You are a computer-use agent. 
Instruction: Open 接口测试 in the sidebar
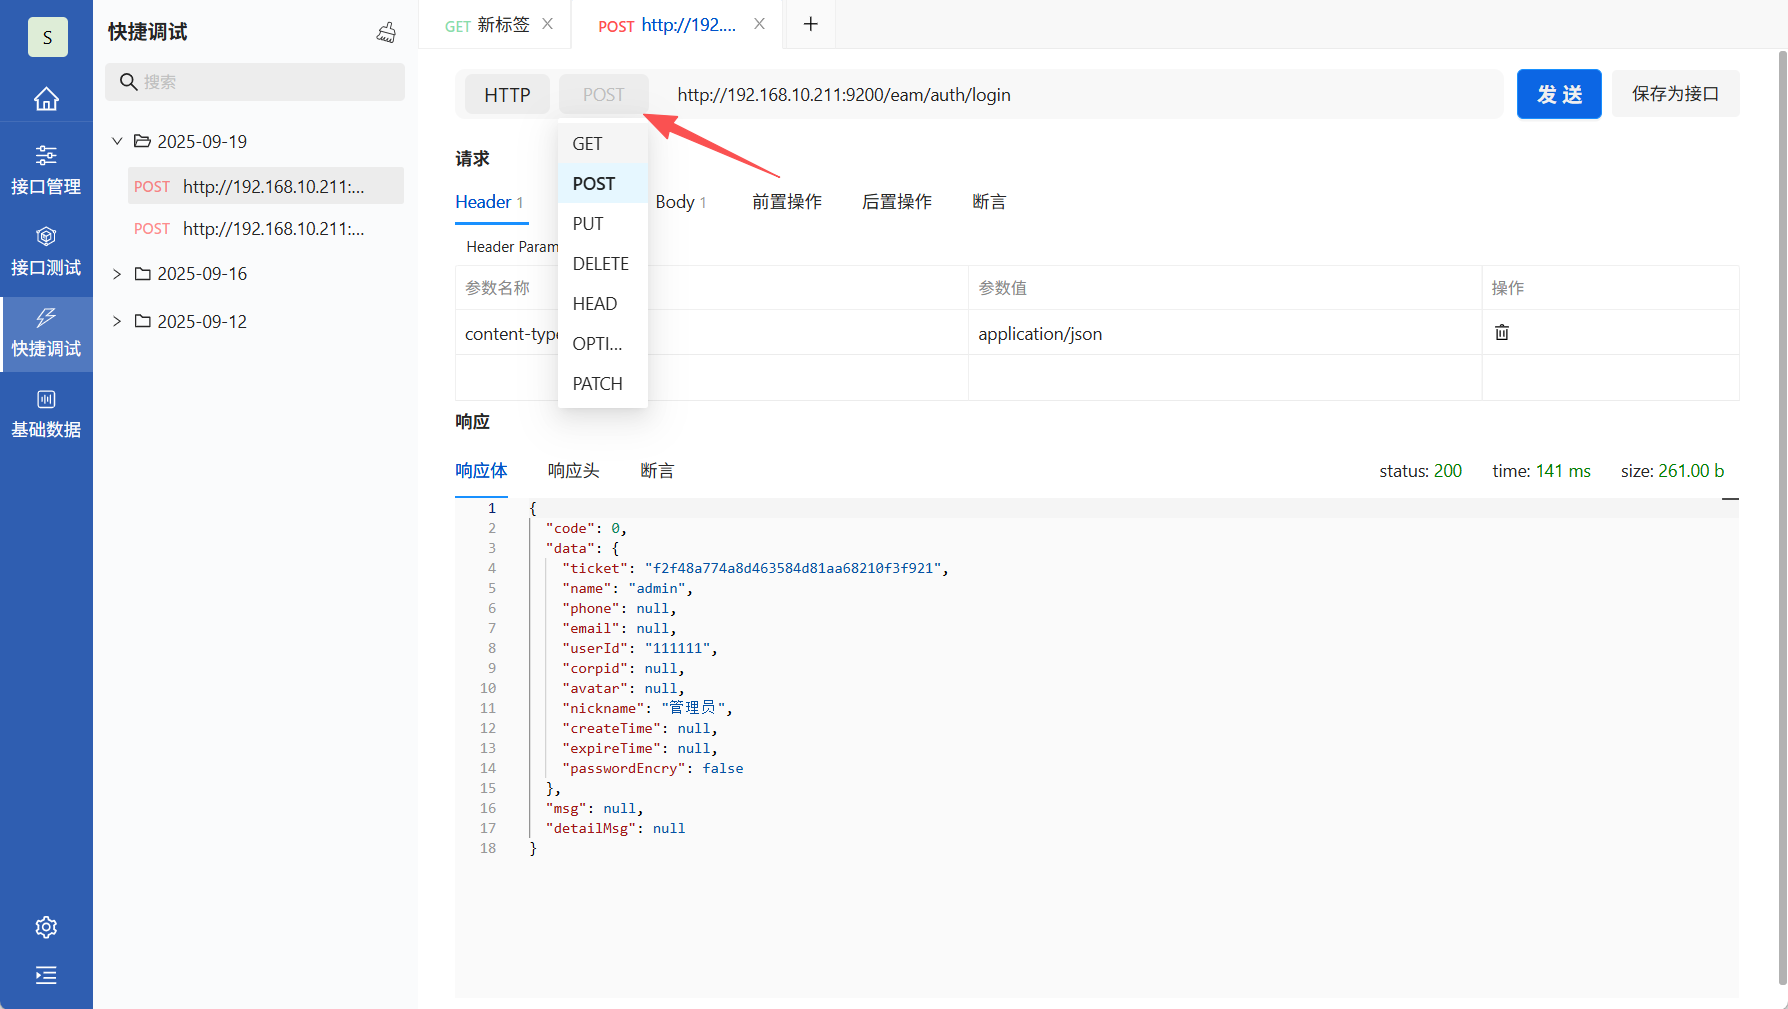click(46, 252)
